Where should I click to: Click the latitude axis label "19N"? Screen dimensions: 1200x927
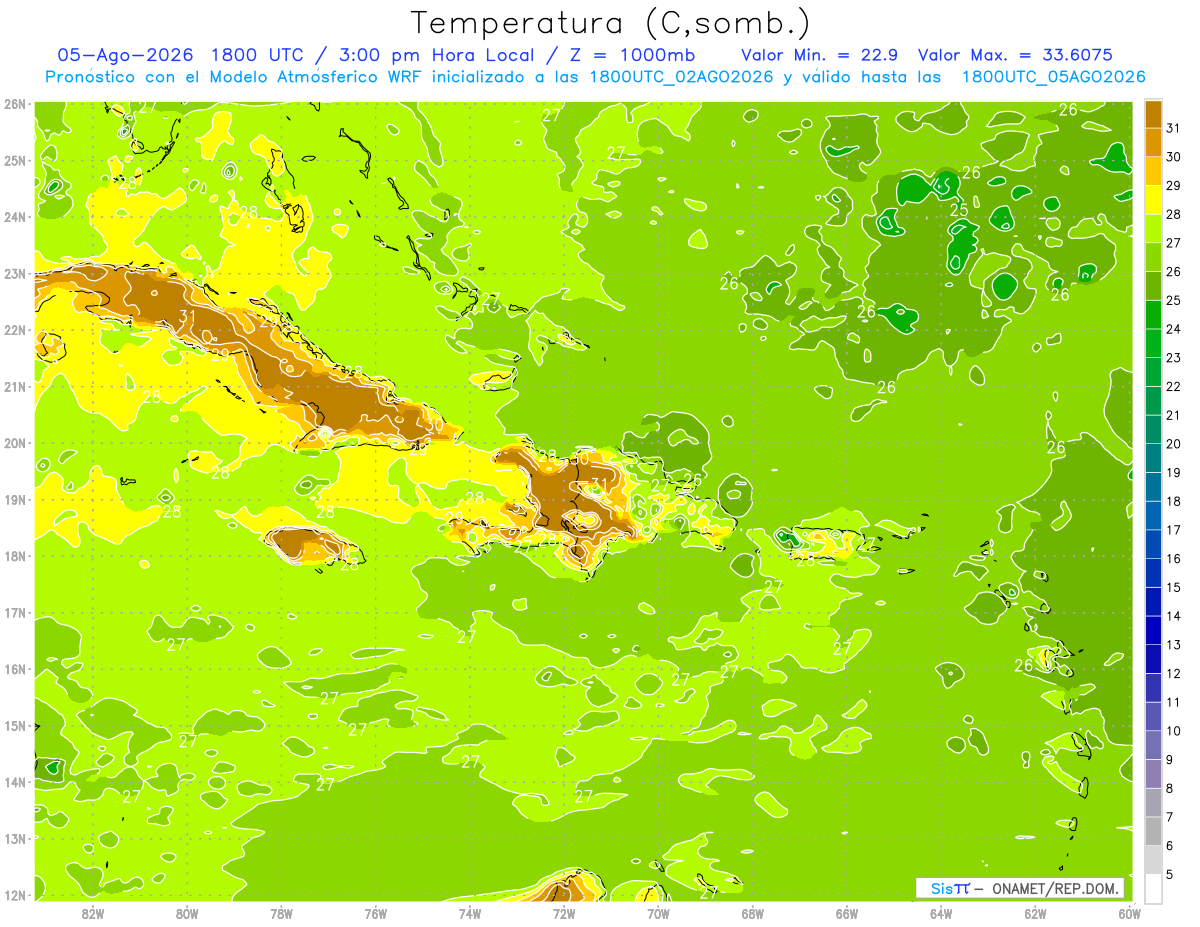(x=15, y=500)
